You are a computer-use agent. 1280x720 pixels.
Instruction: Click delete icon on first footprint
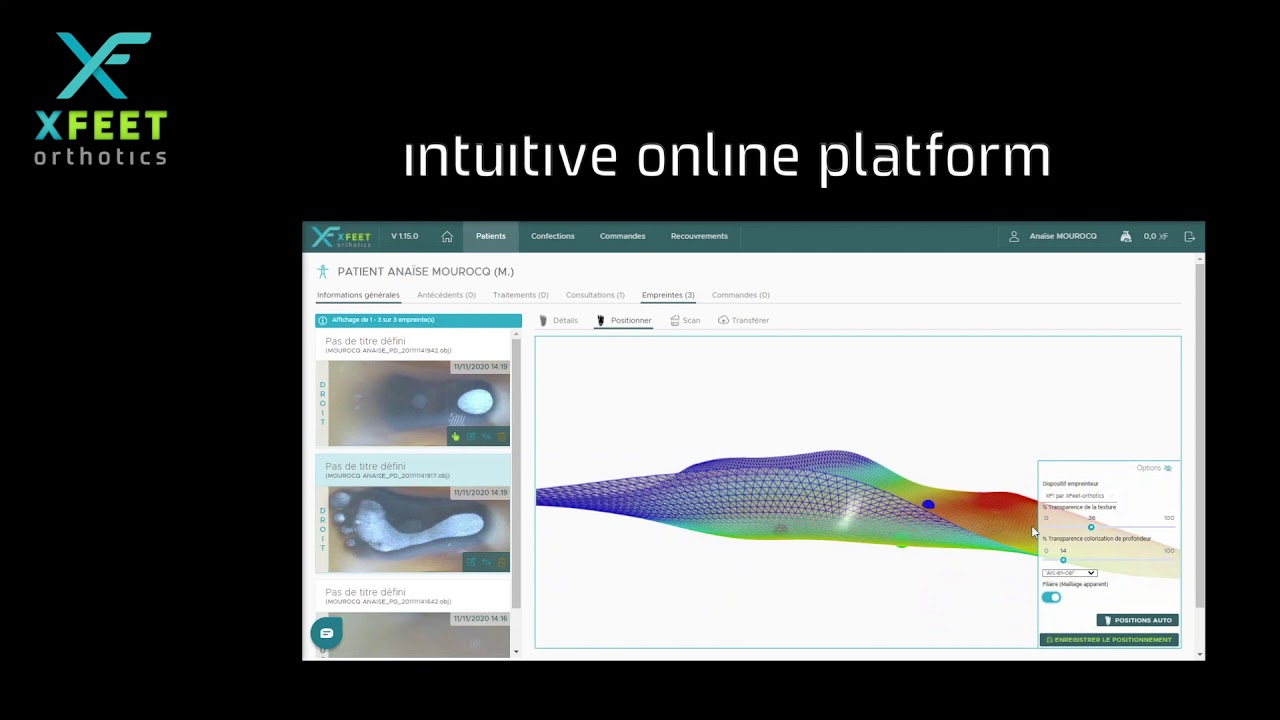[501, 437]
